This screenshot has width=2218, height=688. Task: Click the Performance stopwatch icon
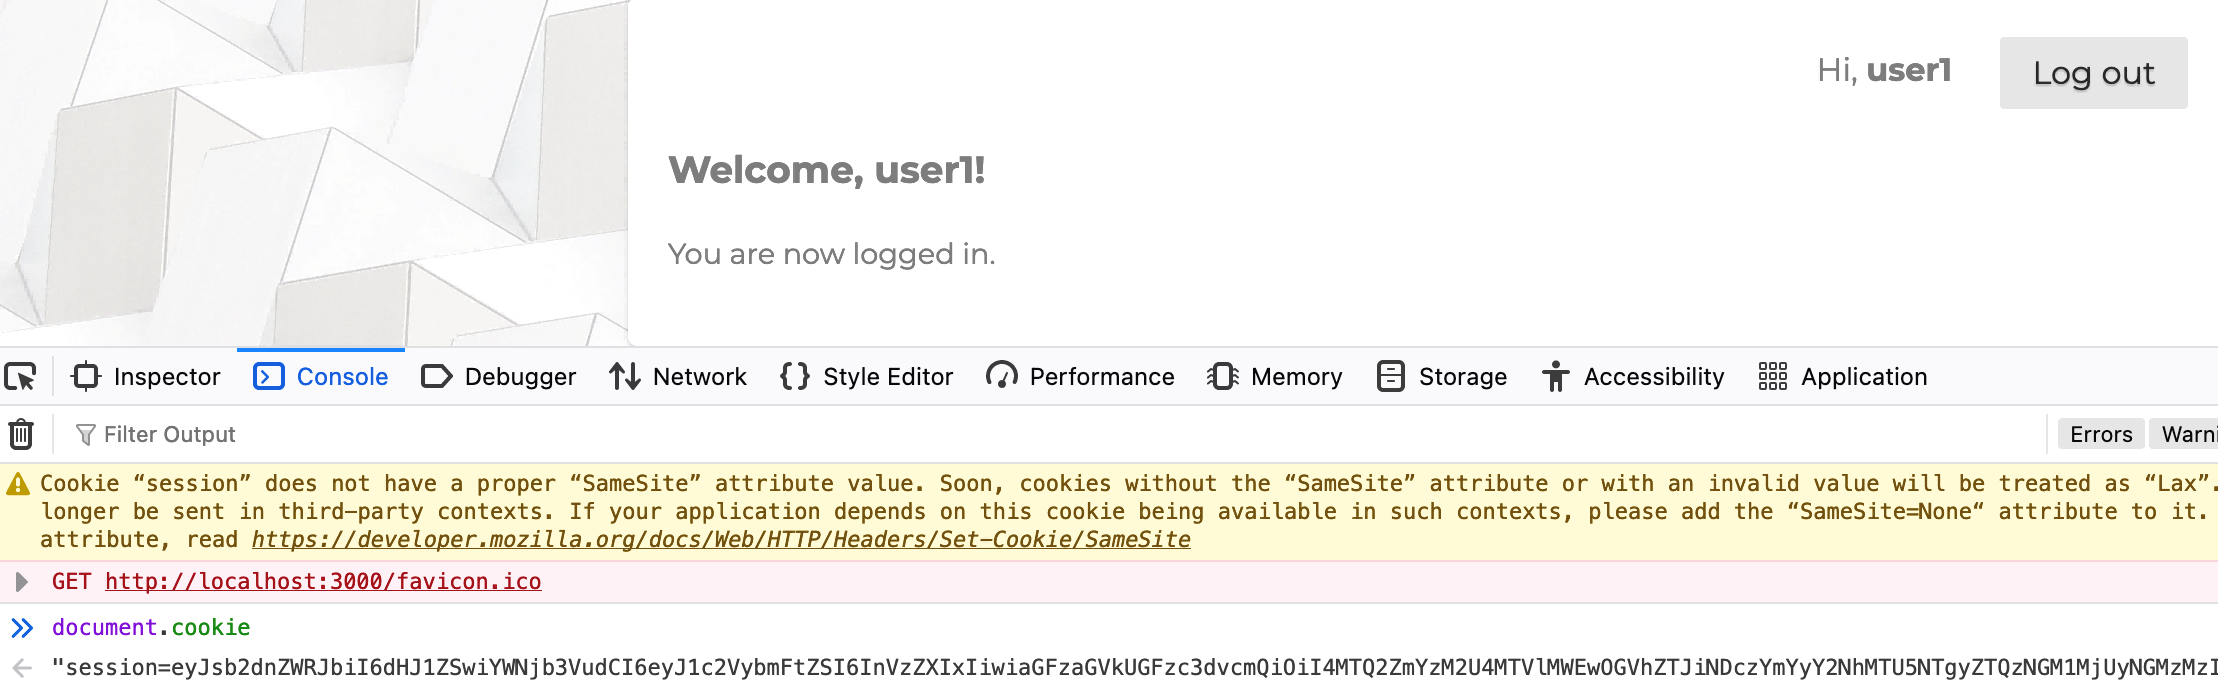pyautogui.click(x=1001, y=377)
